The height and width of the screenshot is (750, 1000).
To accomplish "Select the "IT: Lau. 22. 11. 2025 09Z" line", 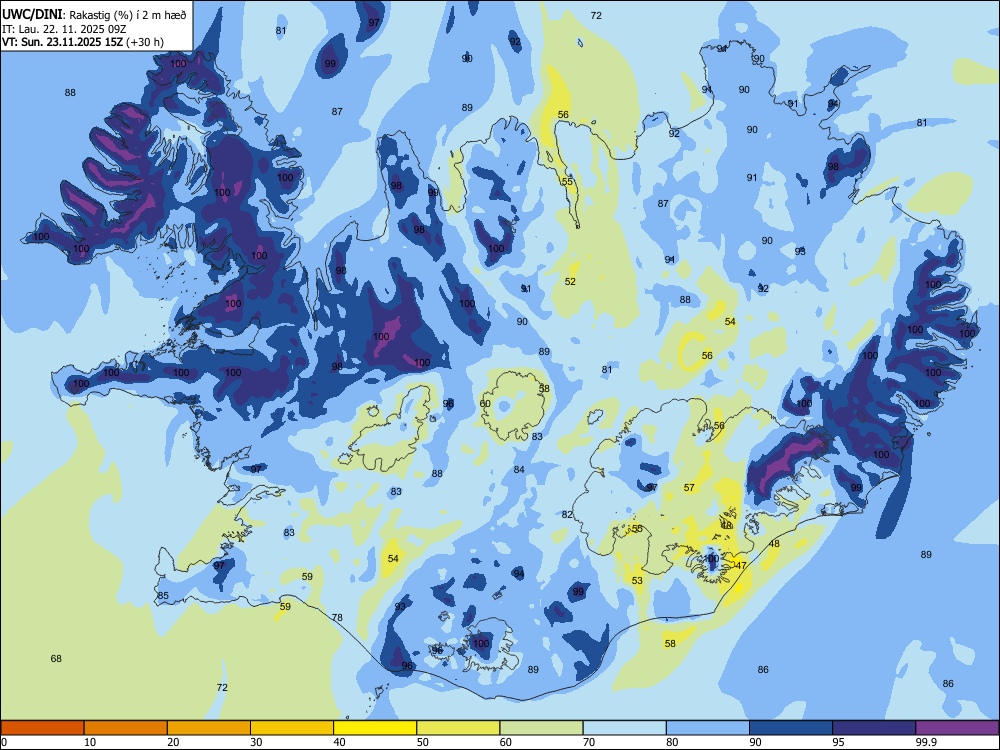I will tap(64, 29).
